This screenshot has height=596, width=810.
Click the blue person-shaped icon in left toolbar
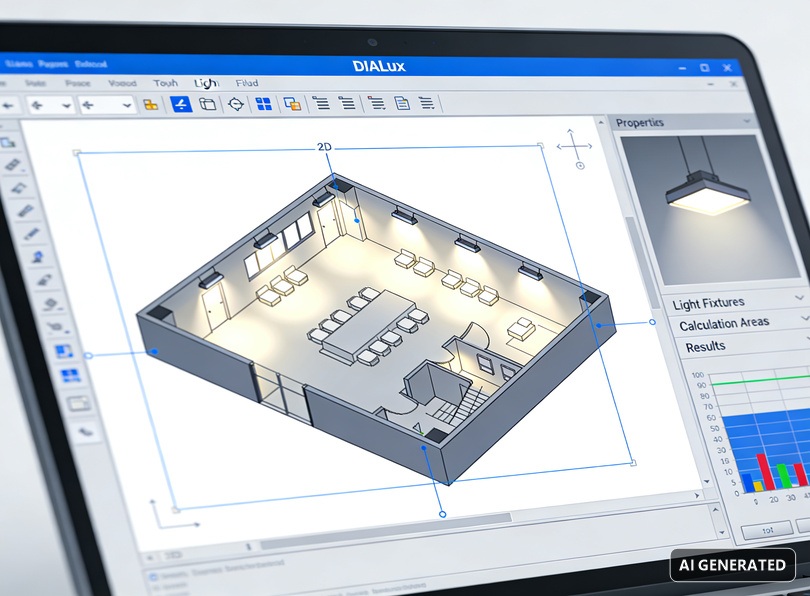(38, 257)
